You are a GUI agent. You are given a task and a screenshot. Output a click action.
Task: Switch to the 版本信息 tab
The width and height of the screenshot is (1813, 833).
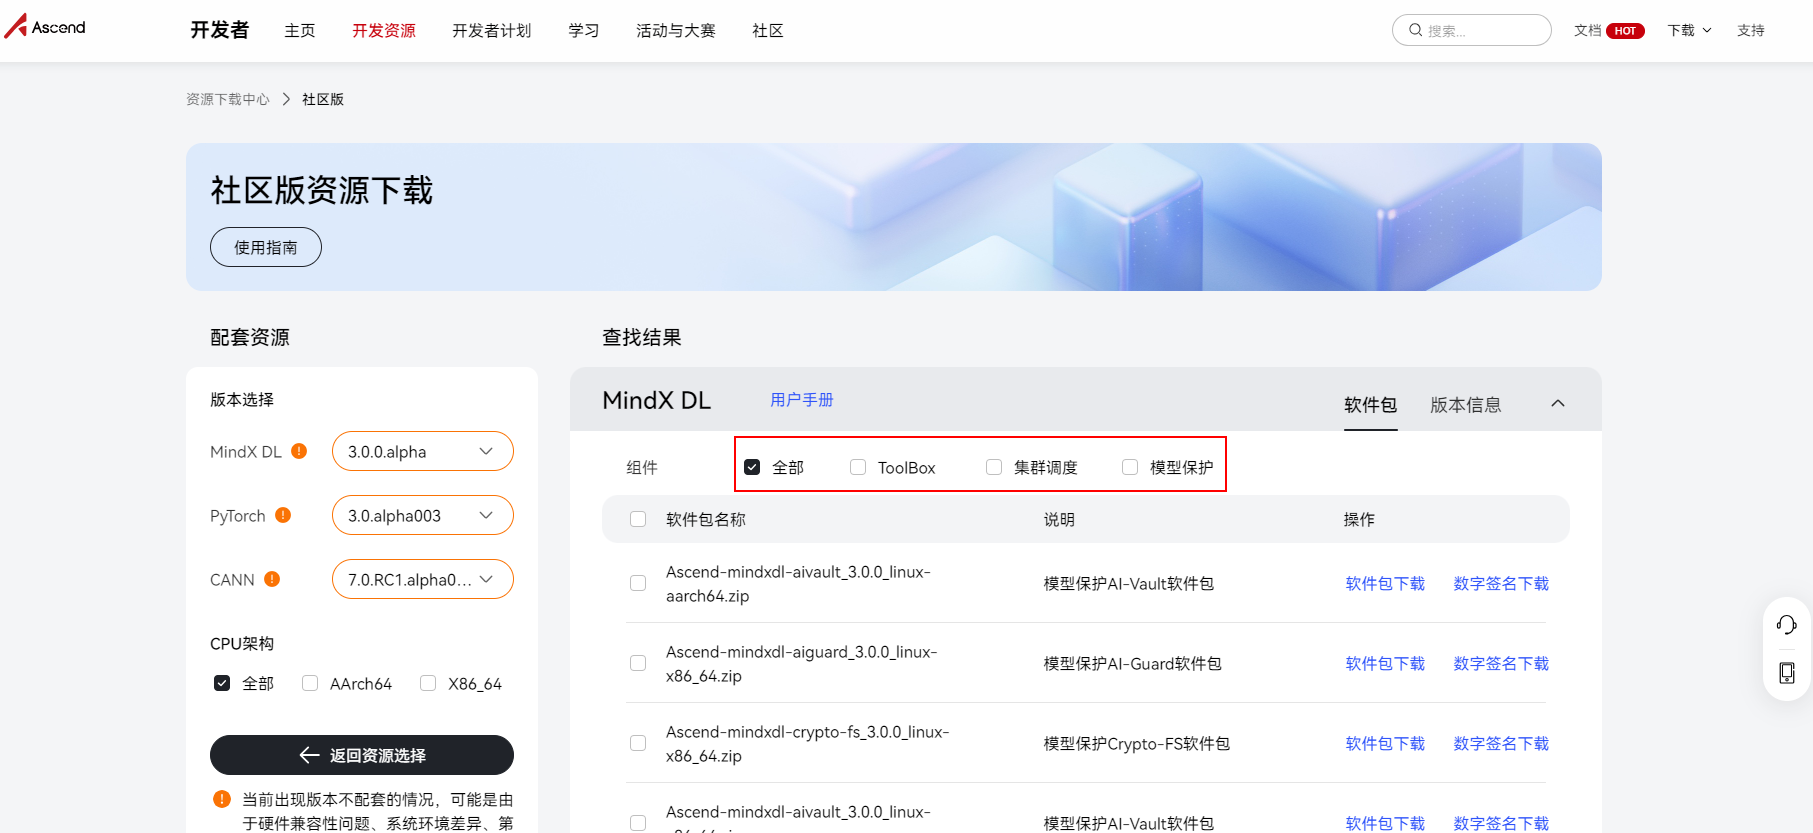click(x=1466, y=405)
